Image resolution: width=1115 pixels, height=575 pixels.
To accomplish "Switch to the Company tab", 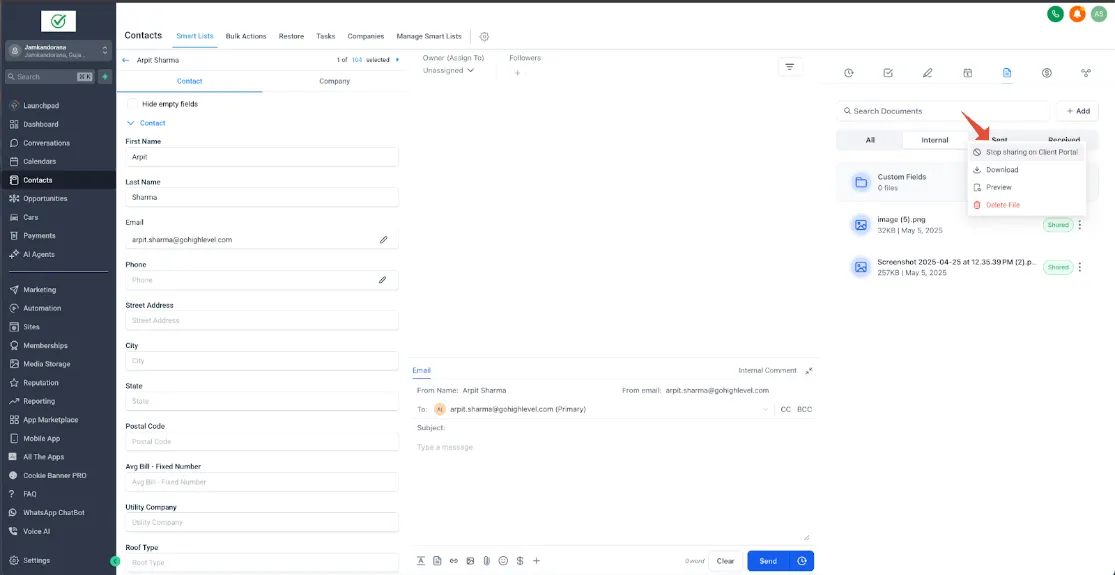I will 334,81.
